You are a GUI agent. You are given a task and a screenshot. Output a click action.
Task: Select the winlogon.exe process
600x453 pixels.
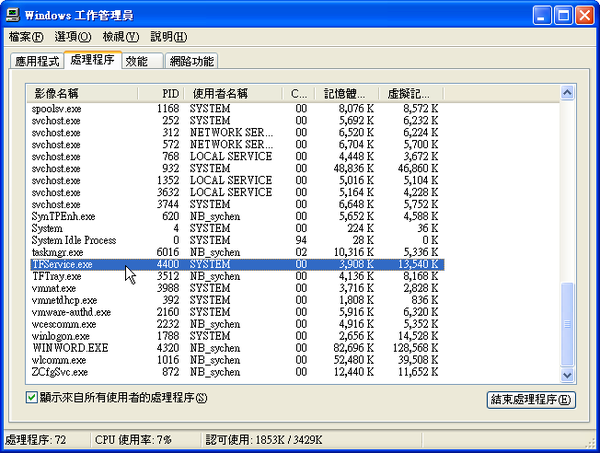click(237, 336)
